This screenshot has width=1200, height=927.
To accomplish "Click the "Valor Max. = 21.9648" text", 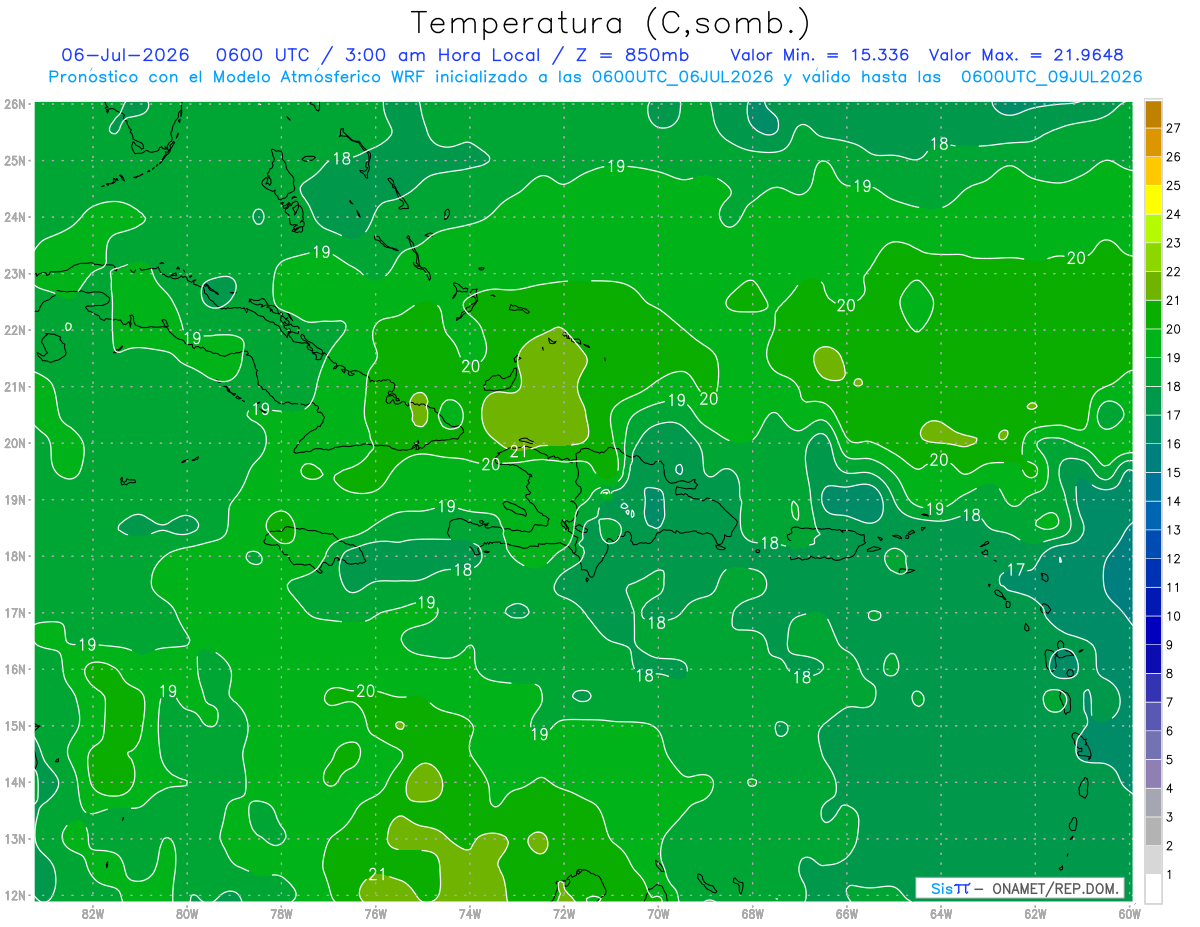I will pos(1026,55).
